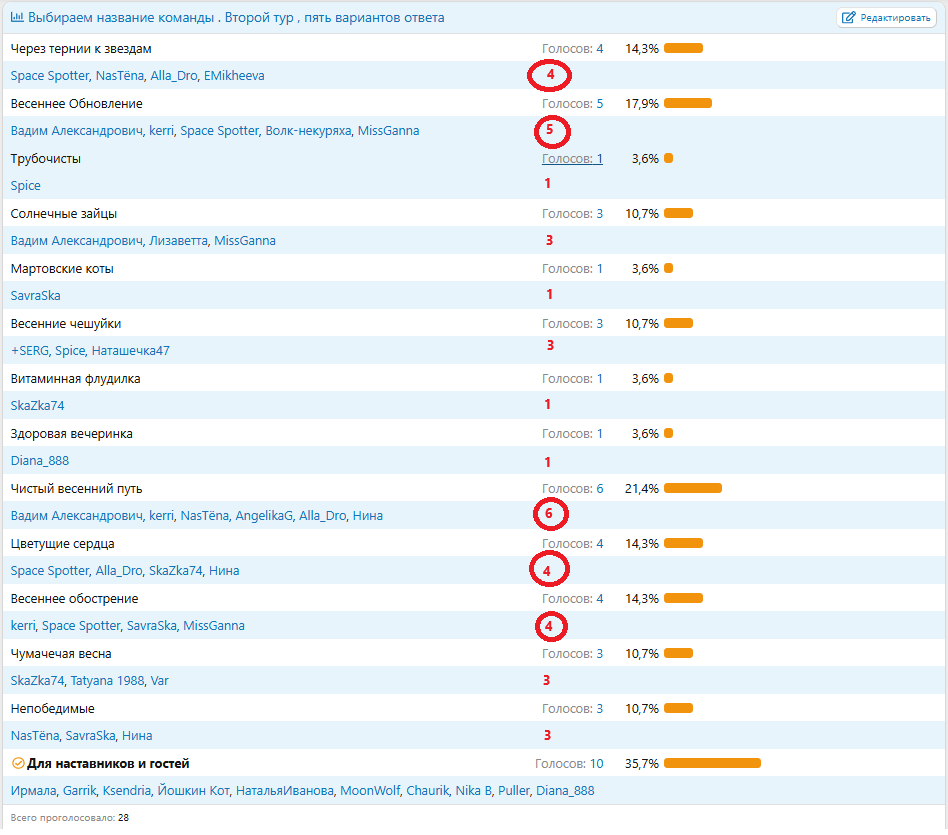Open Puller user link
948x835 pixels.
coord(514,791)
